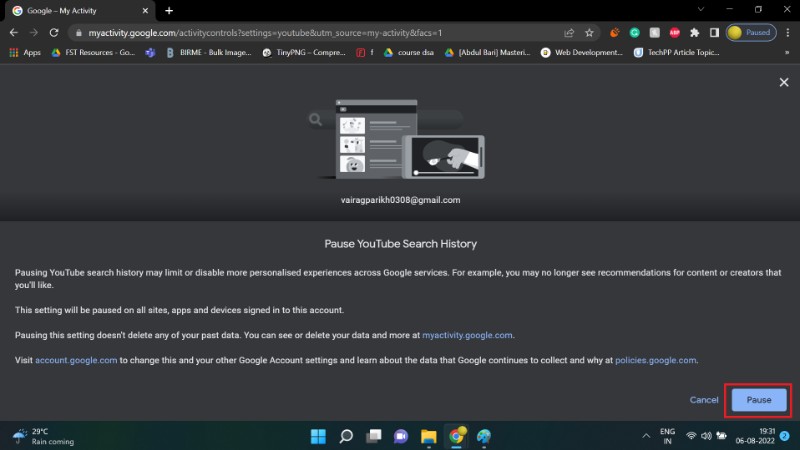Open the weather widget
Image resolution: width=800 pixels, height=450 pixels.
point(43,436)
